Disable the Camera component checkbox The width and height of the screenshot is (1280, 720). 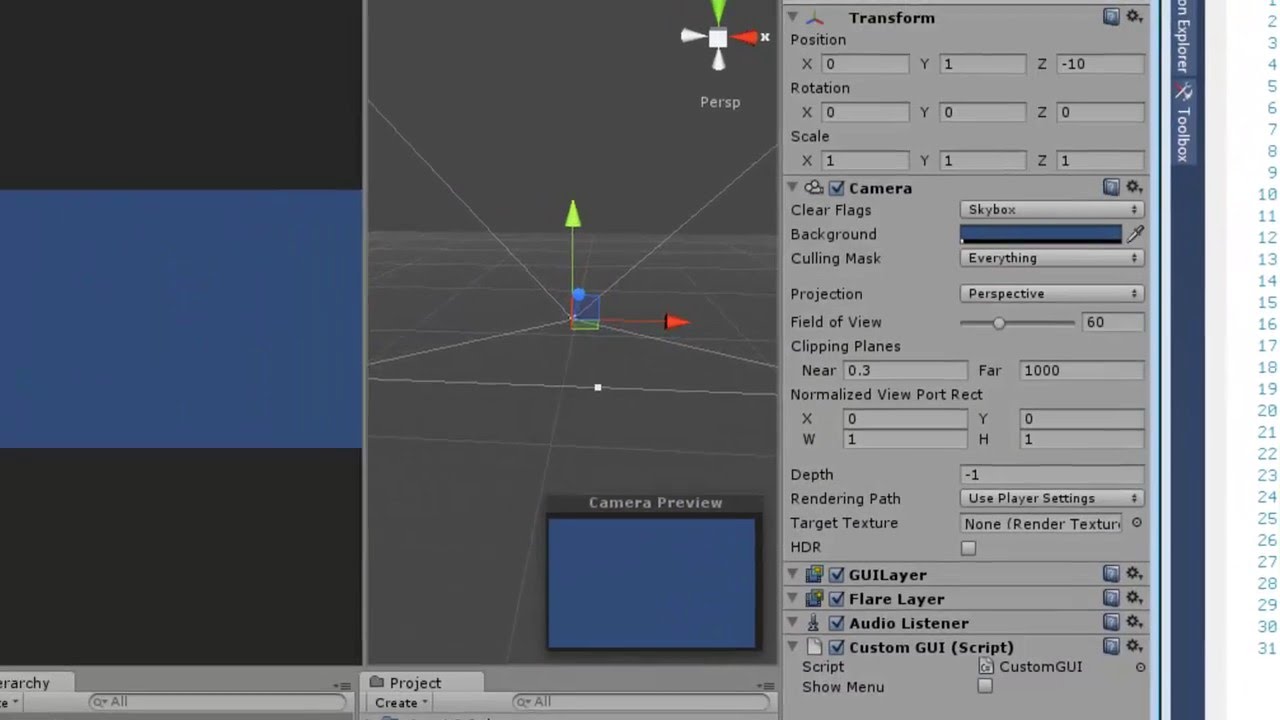pos(837,188)
